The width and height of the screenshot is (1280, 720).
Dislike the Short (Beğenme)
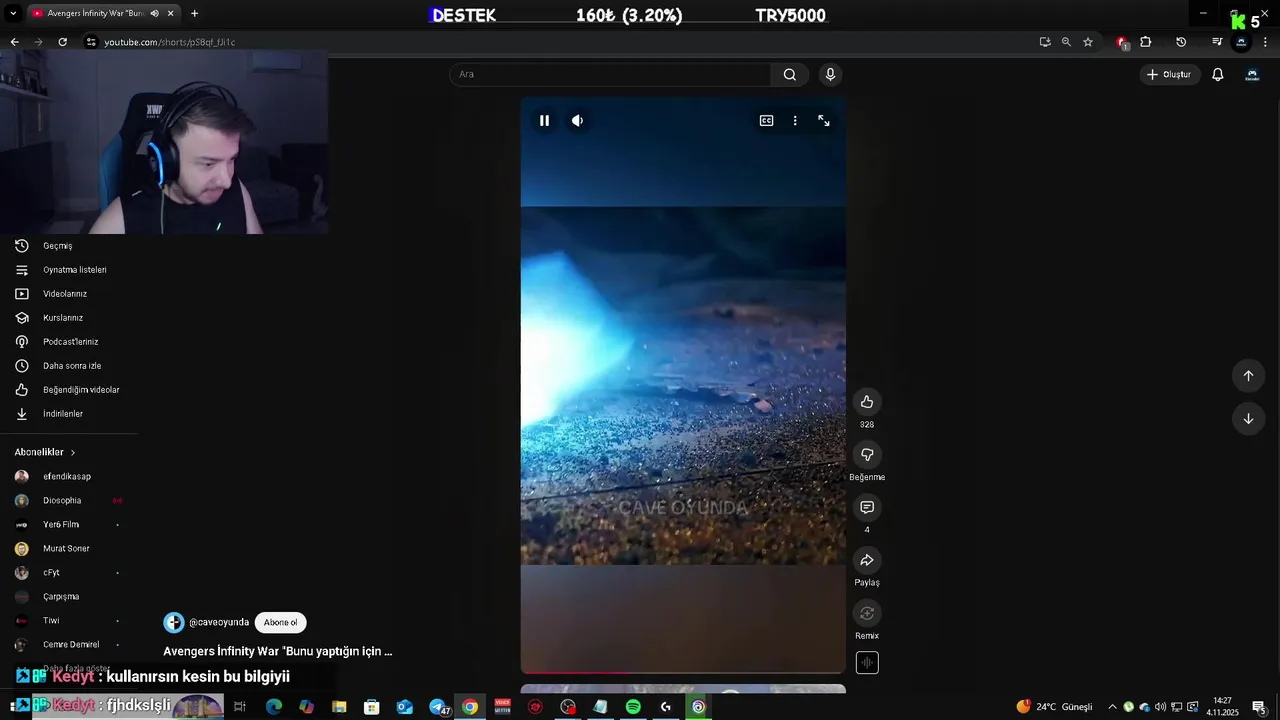867,455
